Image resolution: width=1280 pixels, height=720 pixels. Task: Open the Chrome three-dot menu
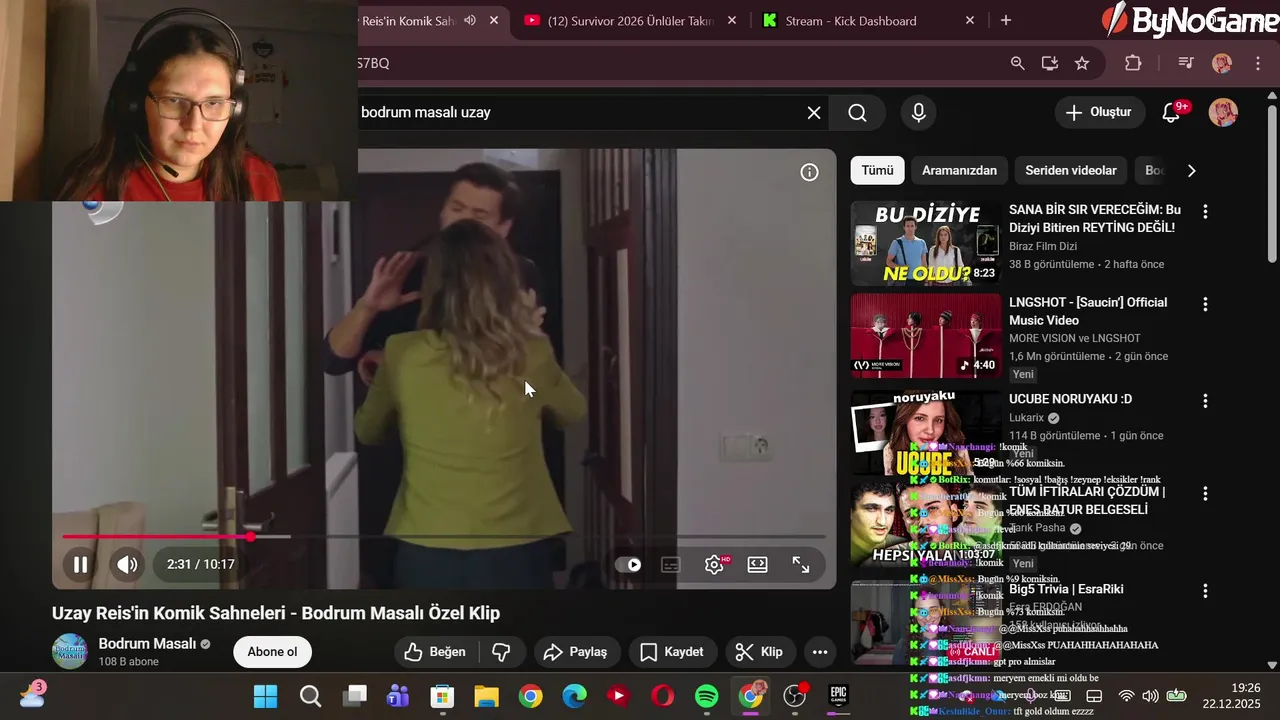(x=1258, y=63)
